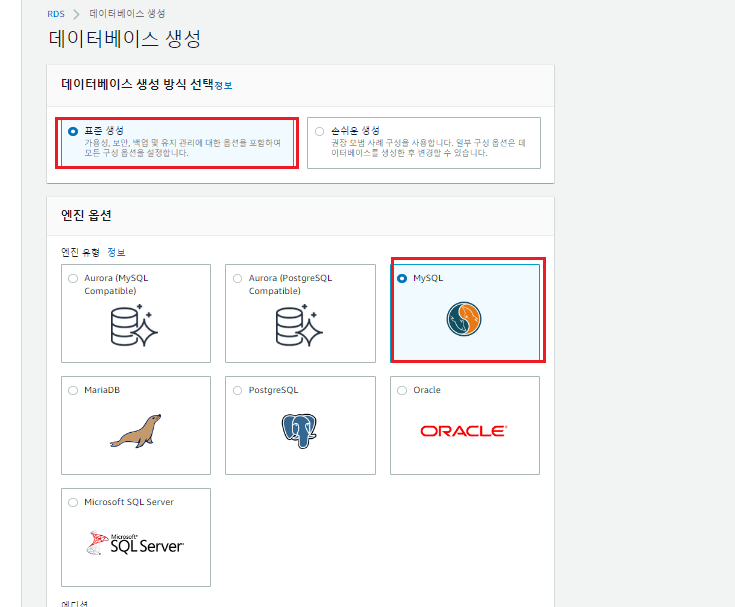The height and width of the screenshot is (607, 735).
Task: Click the Microsoft SQL Server logo
Action: (x=135, y=543)
